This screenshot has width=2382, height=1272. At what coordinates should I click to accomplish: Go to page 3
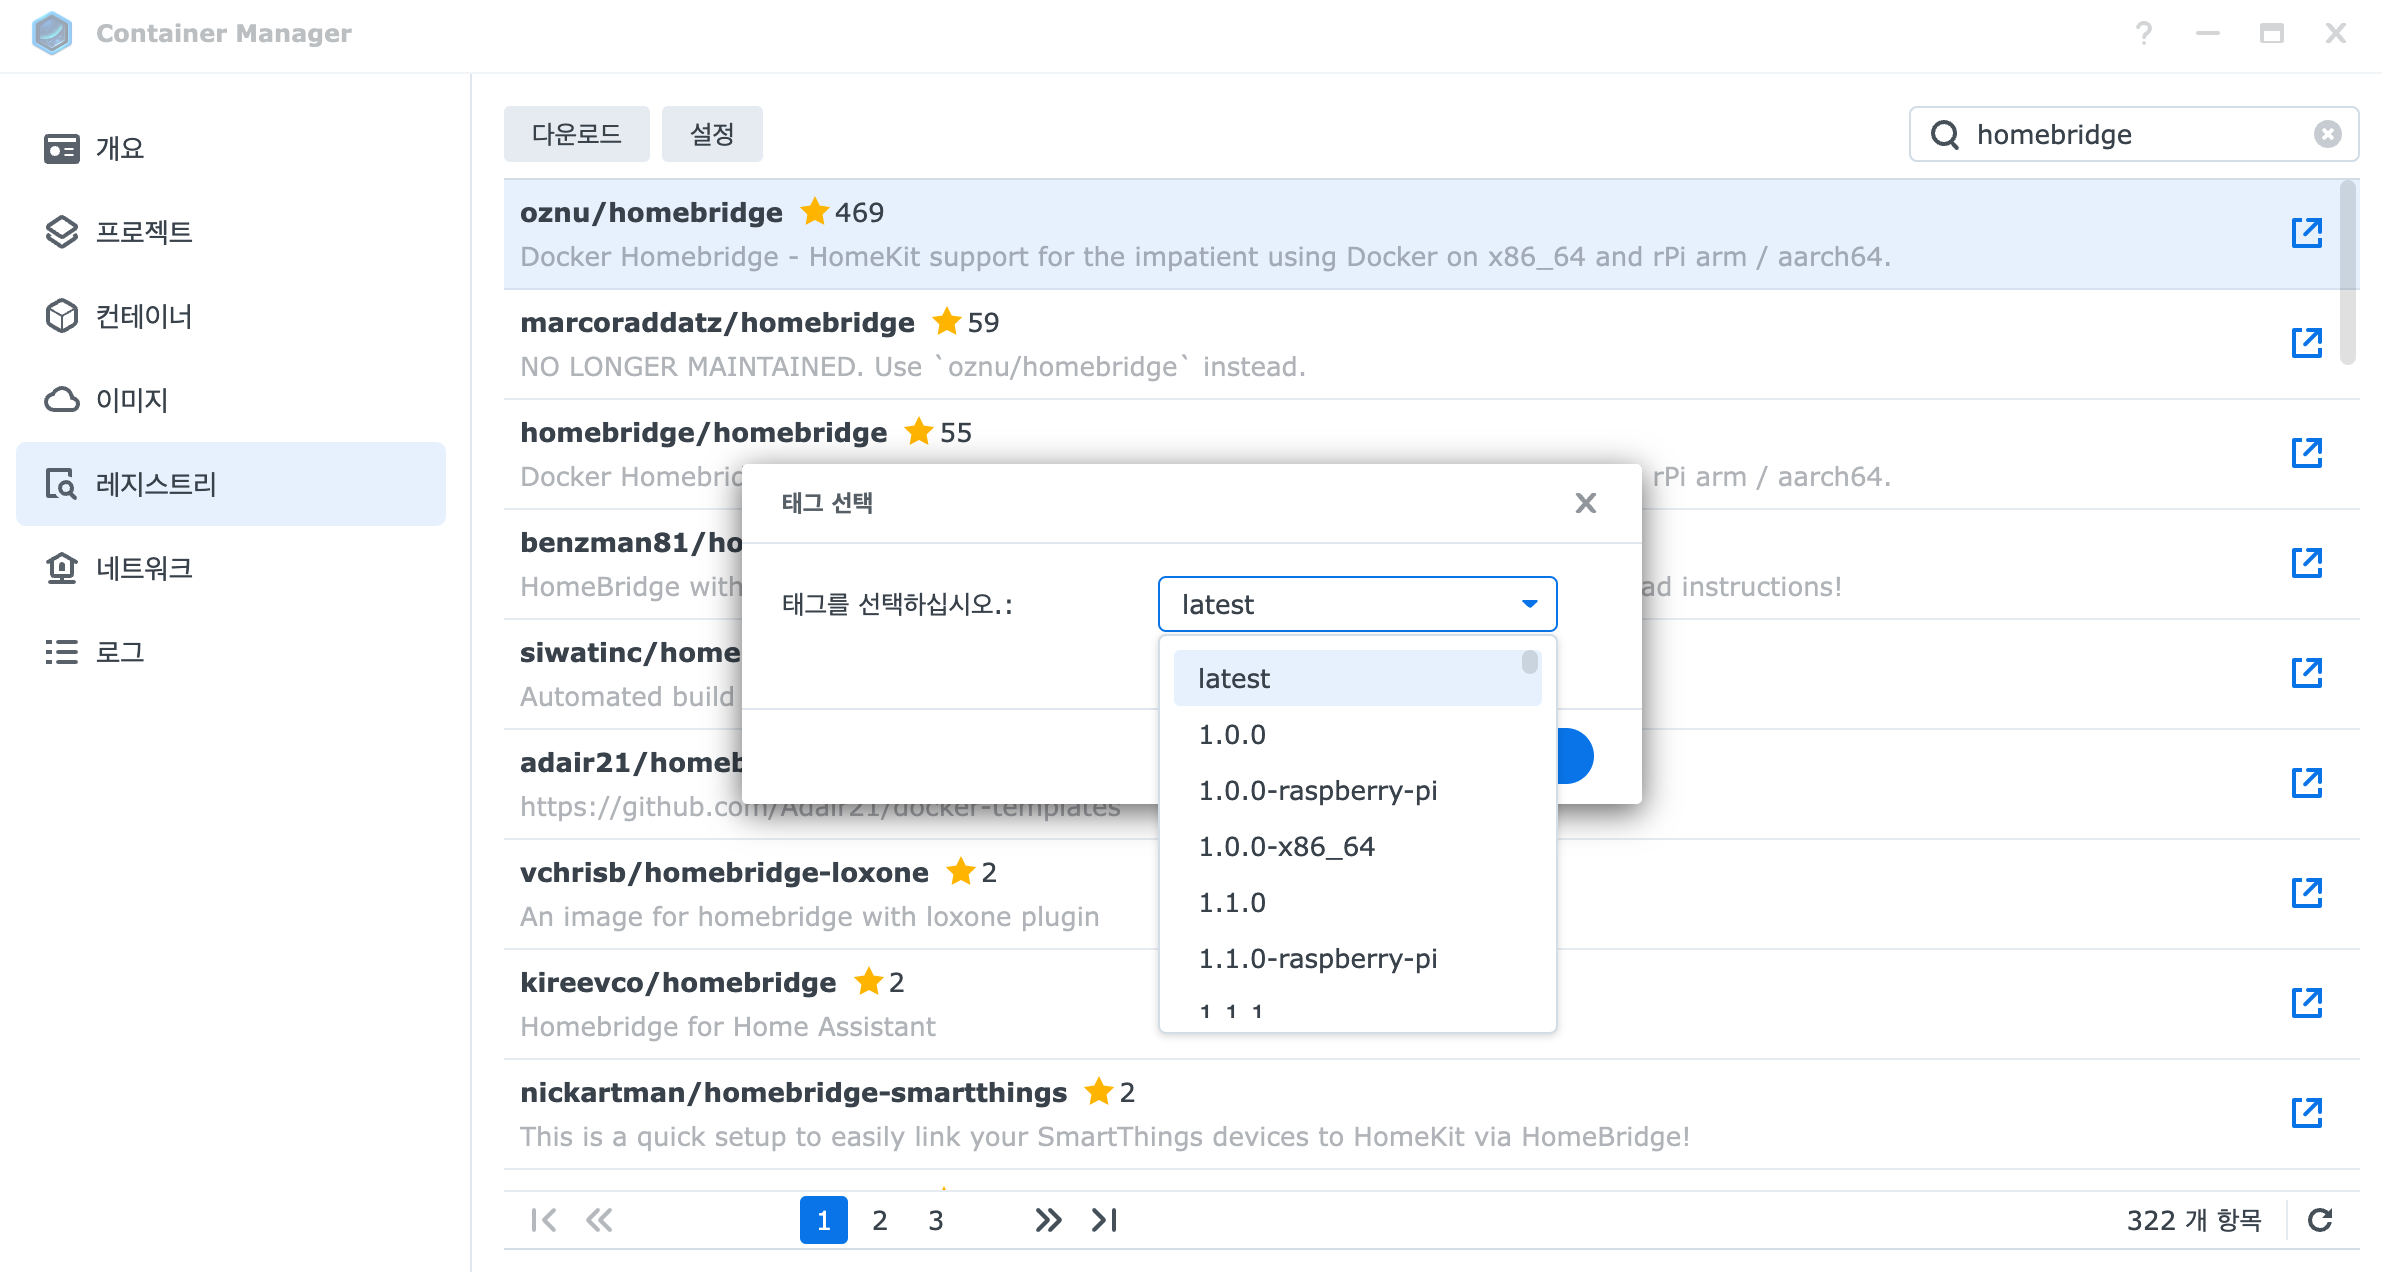coord(936,1220)
